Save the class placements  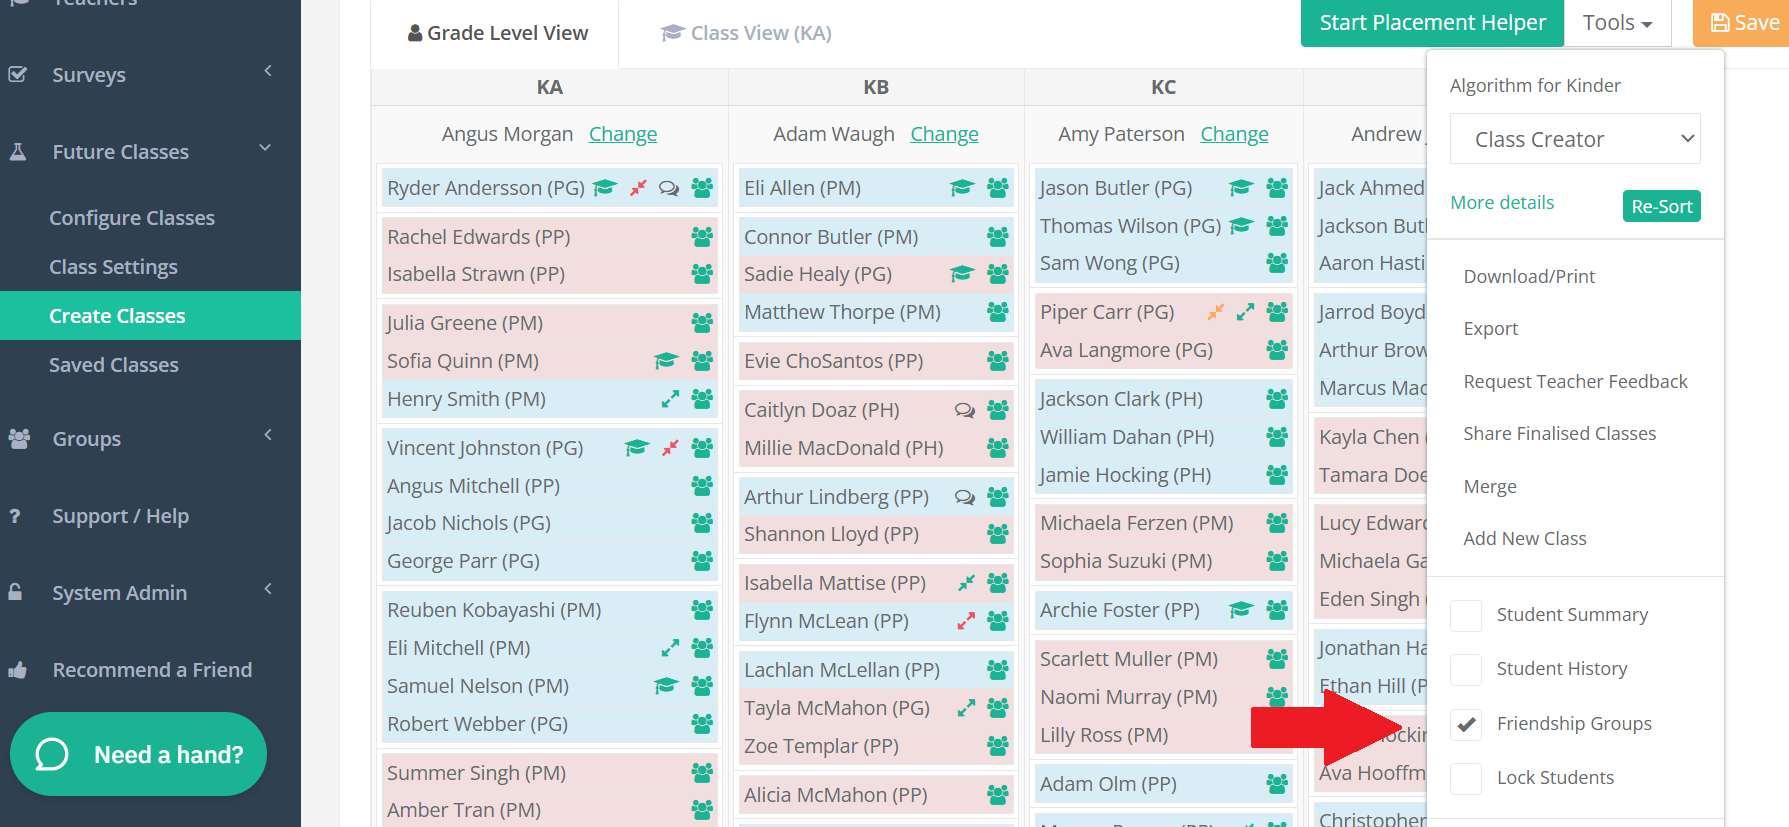[1741, 23]
